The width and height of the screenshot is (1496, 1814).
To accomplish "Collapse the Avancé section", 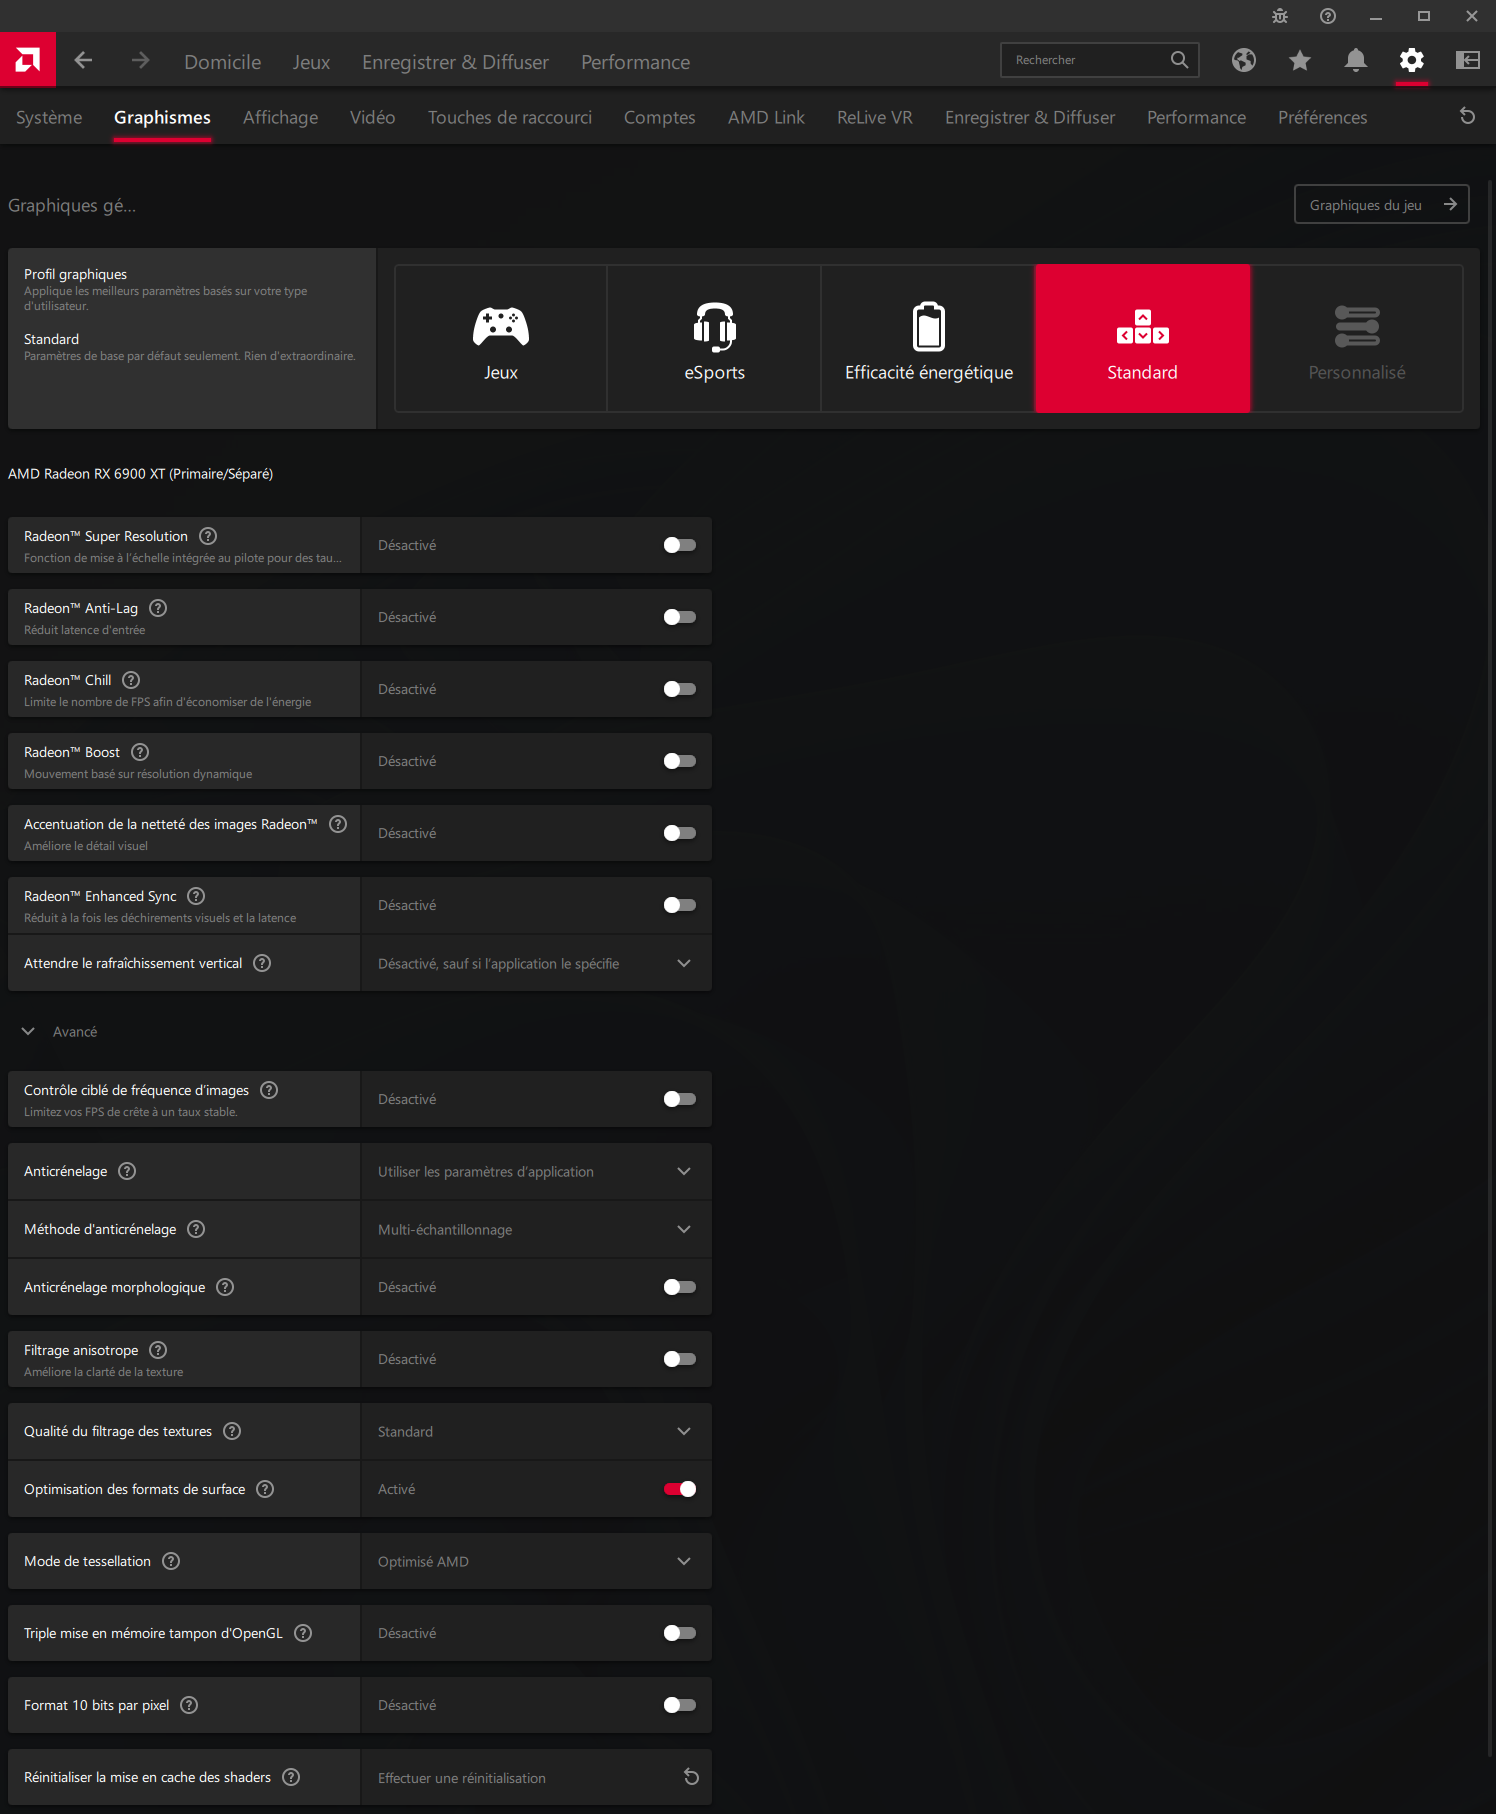I will coord(29,1032).
